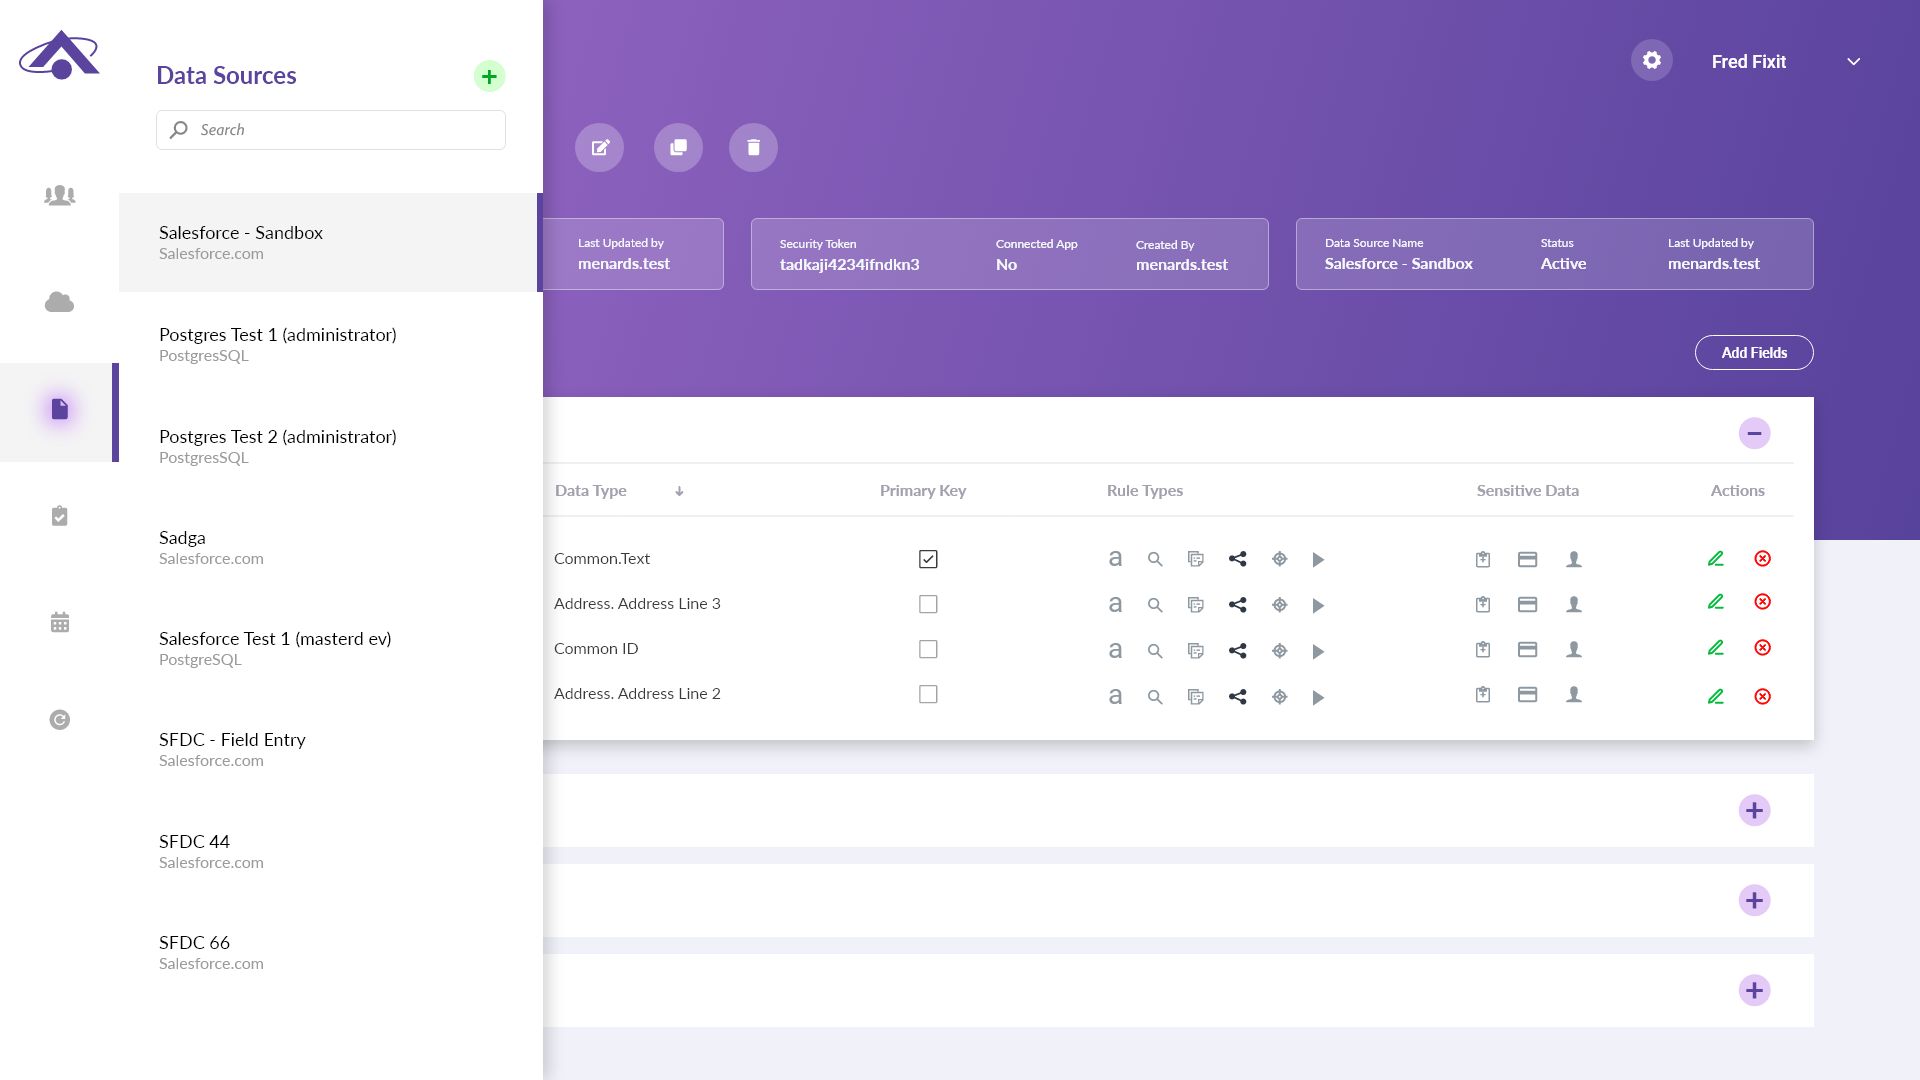This screenshot has height=1080, width=1920.
Task: Sort by Data Type using the arrow
Action: point(679,491)
